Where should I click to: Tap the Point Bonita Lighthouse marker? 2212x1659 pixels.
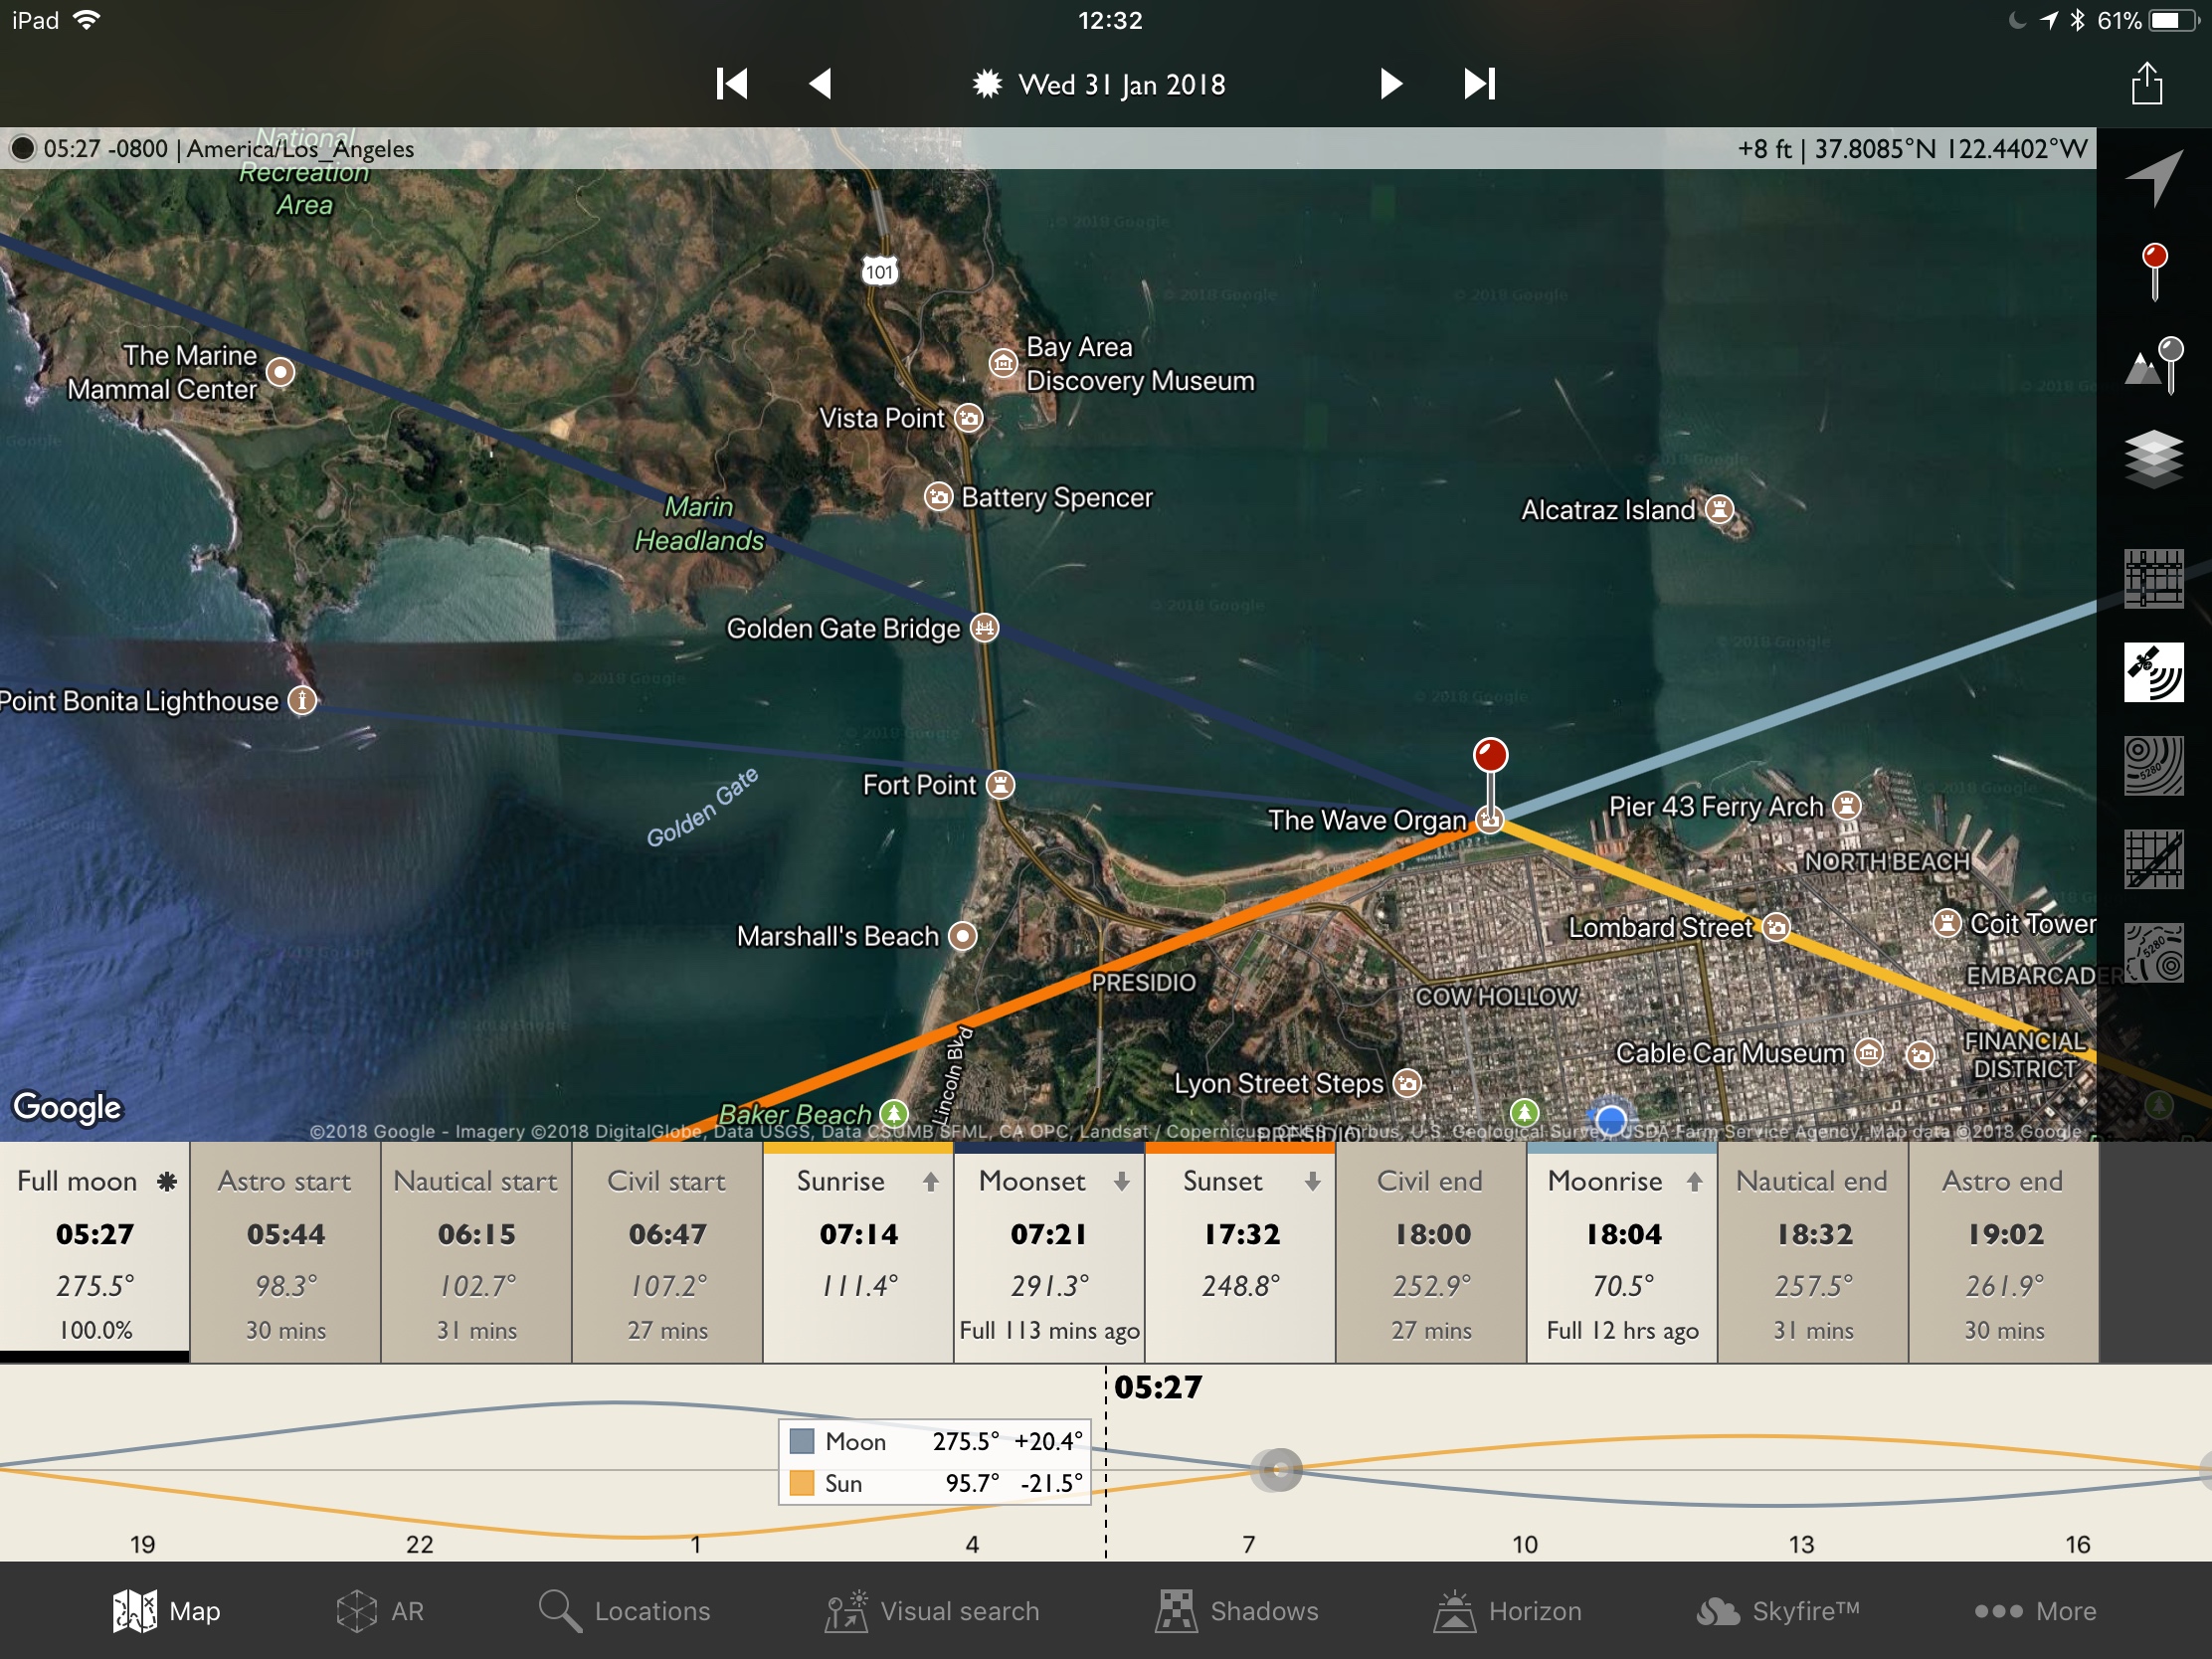tap(302, 701)
